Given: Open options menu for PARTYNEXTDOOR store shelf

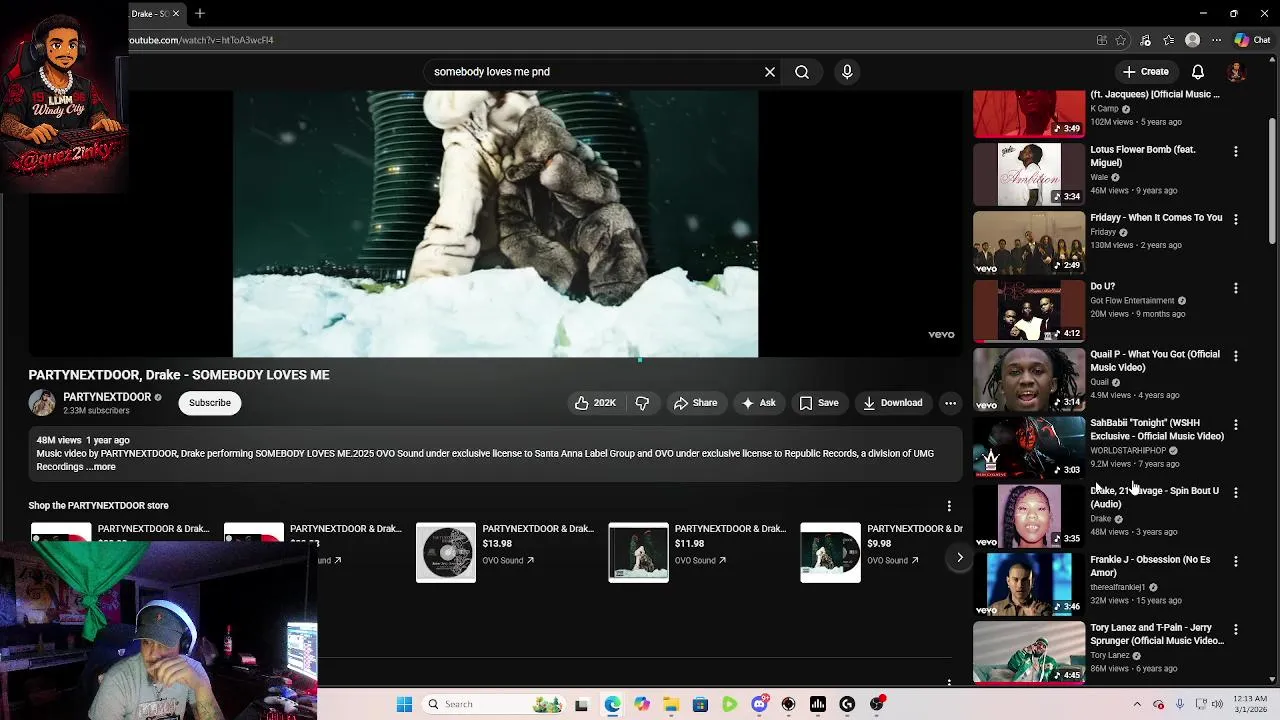Looking at the screenshot, I should point(949,506).
